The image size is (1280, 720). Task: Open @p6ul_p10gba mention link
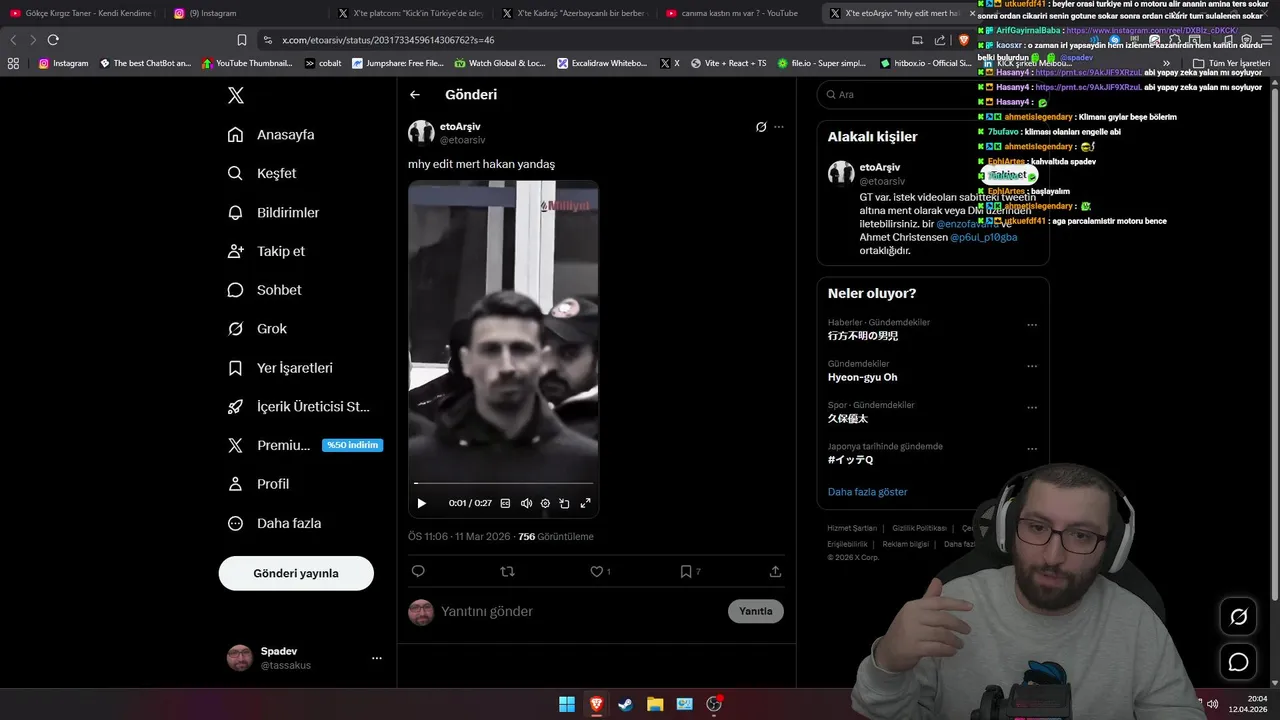984,237
